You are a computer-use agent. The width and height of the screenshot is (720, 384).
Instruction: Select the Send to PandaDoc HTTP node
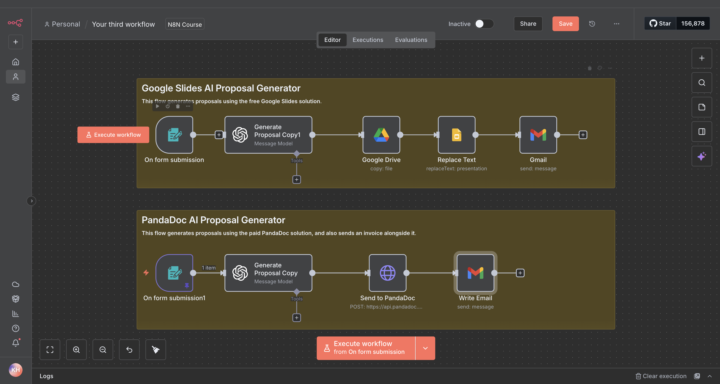tap(388, 273)
